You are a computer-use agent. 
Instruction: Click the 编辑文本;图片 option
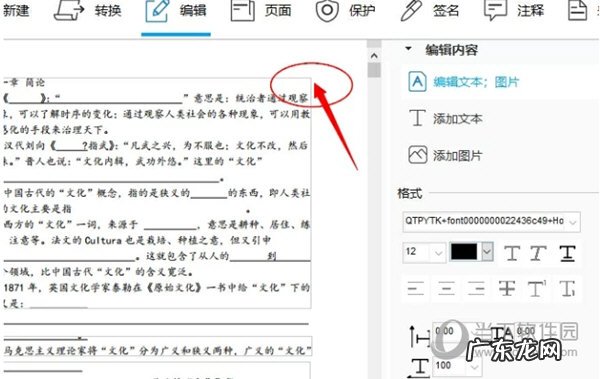pyautogui.click(x=476, y=82)
